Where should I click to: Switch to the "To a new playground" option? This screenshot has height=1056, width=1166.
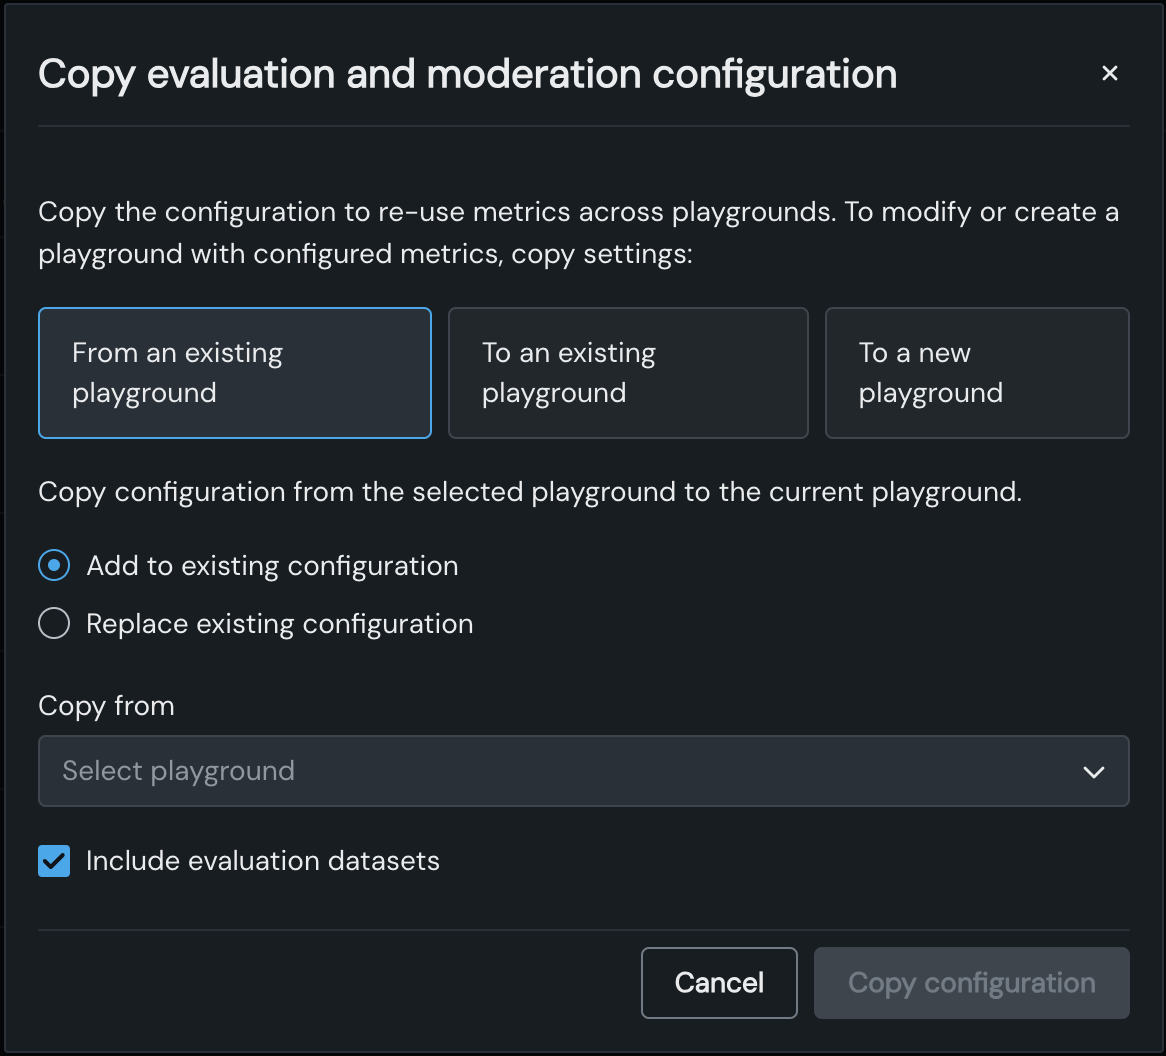coord(976,373)
